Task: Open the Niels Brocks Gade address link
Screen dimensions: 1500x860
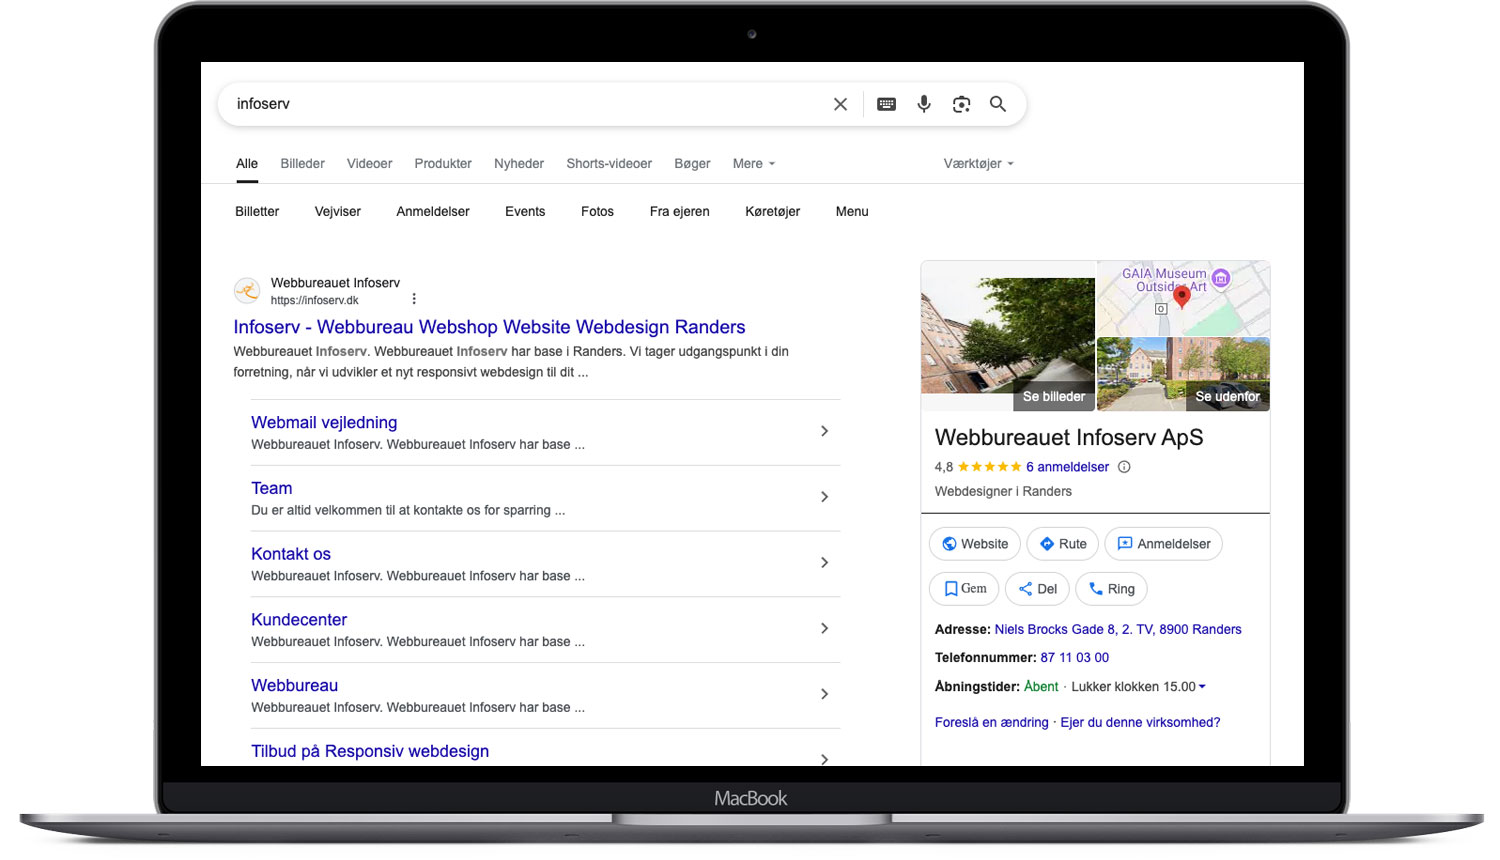Action: (x=1118, y=630)
